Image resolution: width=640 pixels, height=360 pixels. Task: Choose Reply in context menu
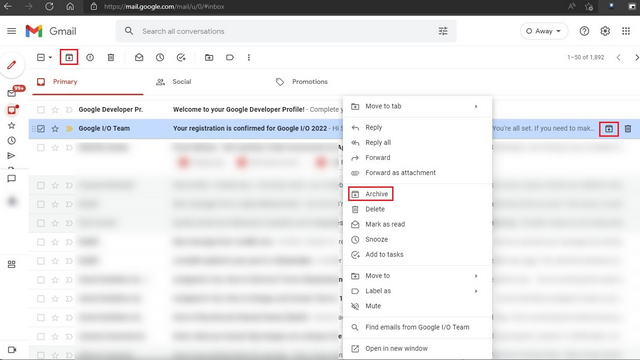tap(418, 128)
